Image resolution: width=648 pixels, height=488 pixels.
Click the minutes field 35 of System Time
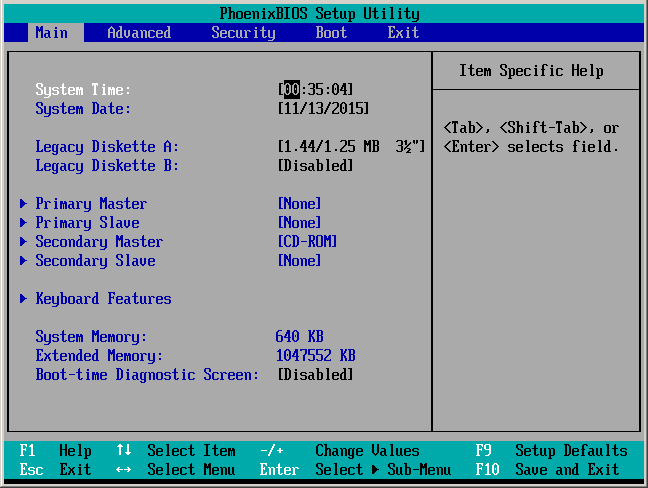pos(316,89)
